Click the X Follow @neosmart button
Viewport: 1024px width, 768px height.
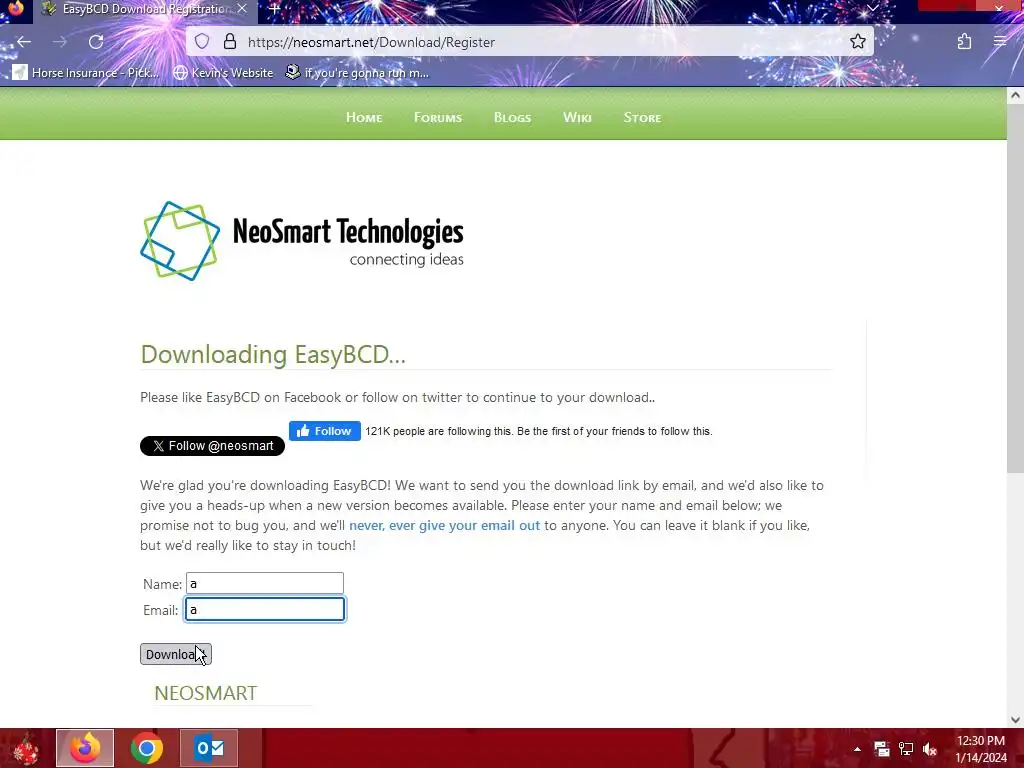(212, 446)
